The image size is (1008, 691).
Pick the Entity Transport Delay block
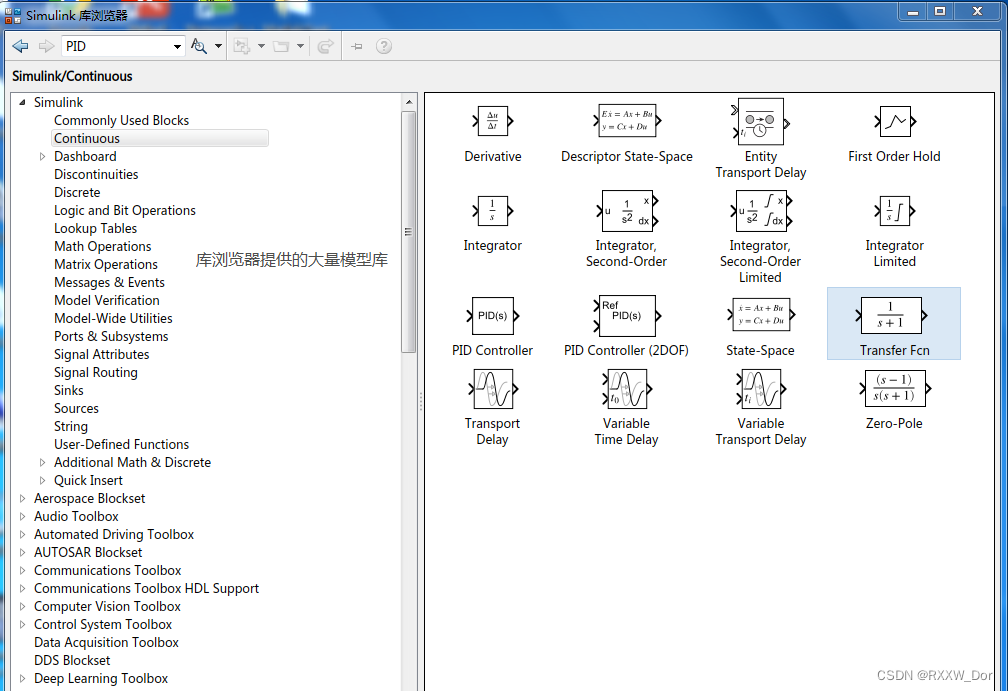(760, 121)
